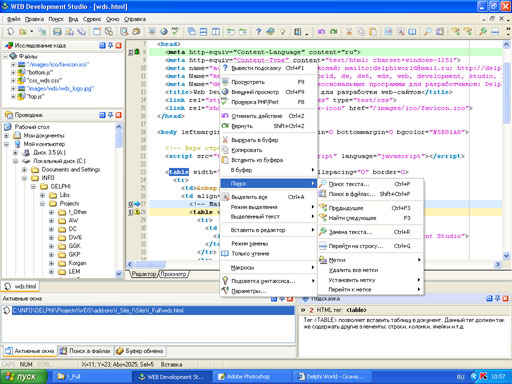Choose Копировать in the context menu
Viewport: 512px width, 384px height.
(x=268, y=150)
